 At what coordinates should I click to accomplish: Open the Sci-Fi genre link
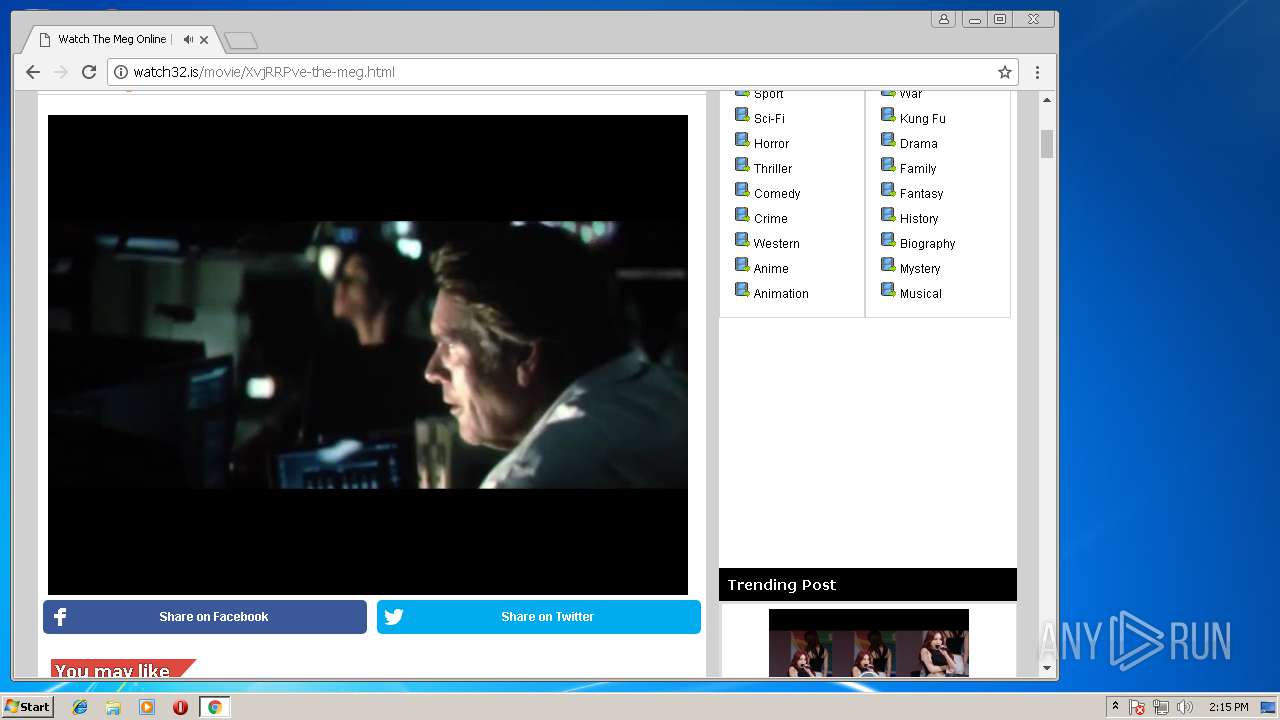[769, 119]
